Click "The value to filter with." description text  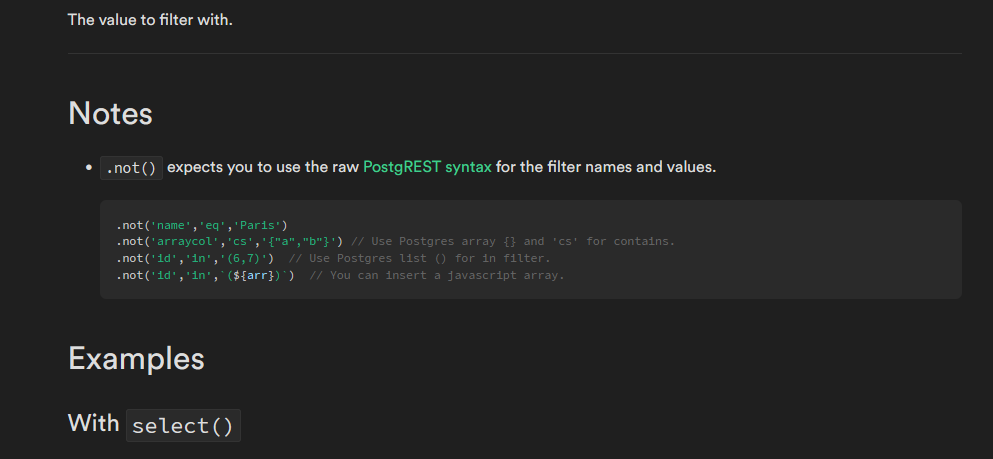150,19
